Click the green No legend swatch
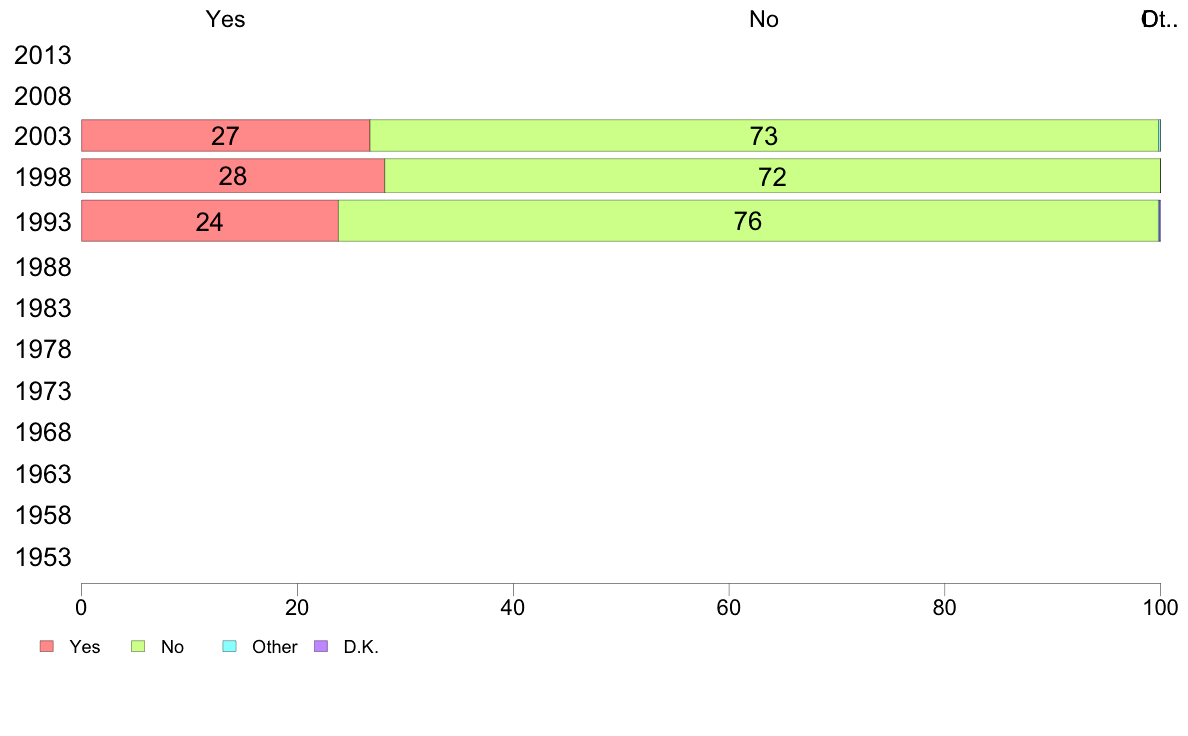This screenshot has height=736, width=1188. 138,646
